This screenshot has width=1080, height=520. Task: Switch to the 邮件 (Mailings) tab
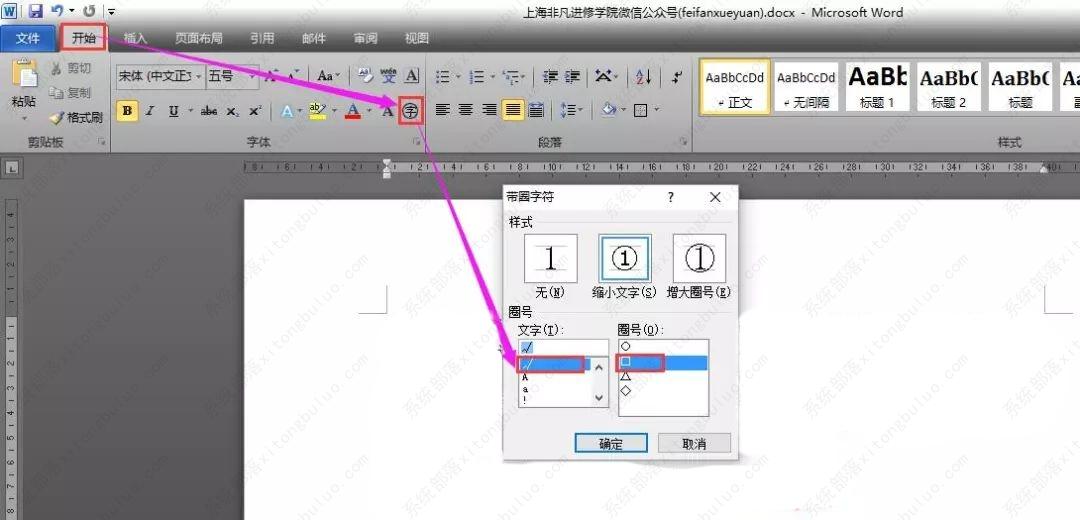[314, 39]
